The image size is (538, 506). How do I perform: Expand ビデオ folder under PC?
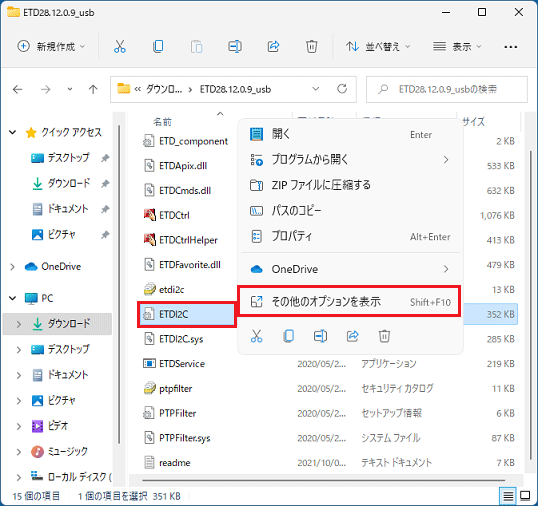click(19, 426)
